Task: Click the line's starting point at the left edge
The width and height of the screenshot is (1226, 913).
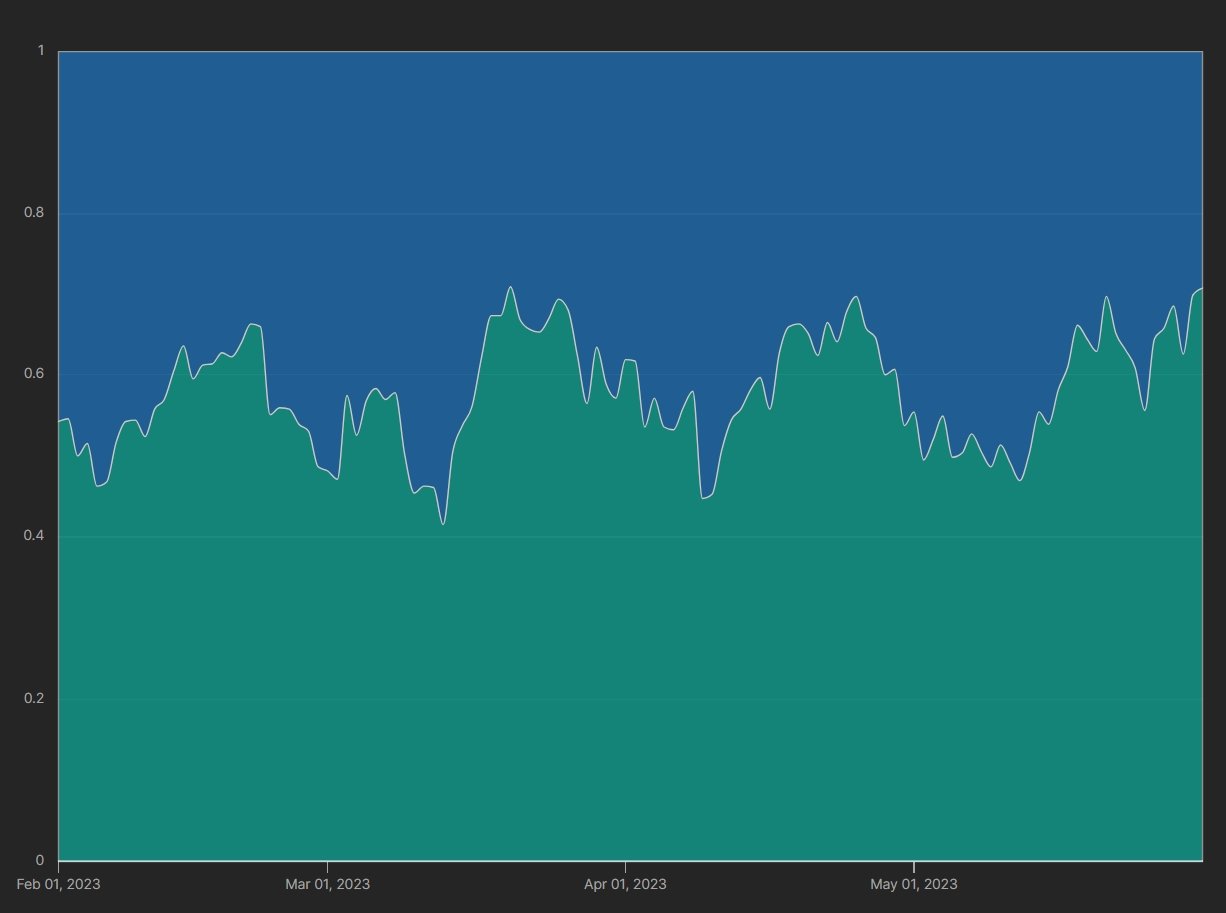Action: (x=59, y=421)
